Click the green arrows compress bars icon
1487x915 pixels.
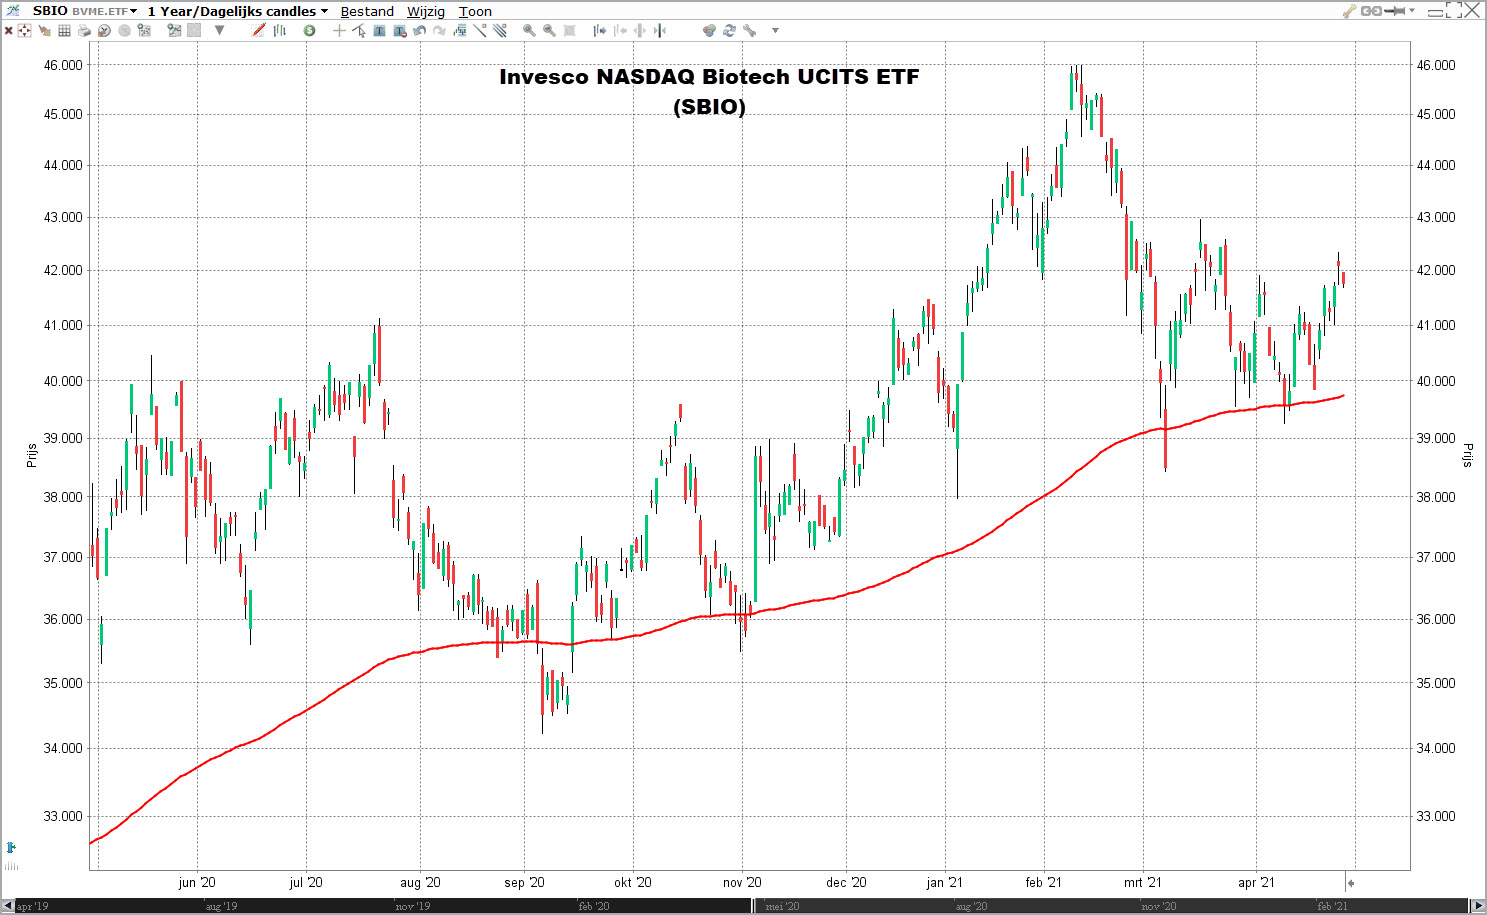660,31
